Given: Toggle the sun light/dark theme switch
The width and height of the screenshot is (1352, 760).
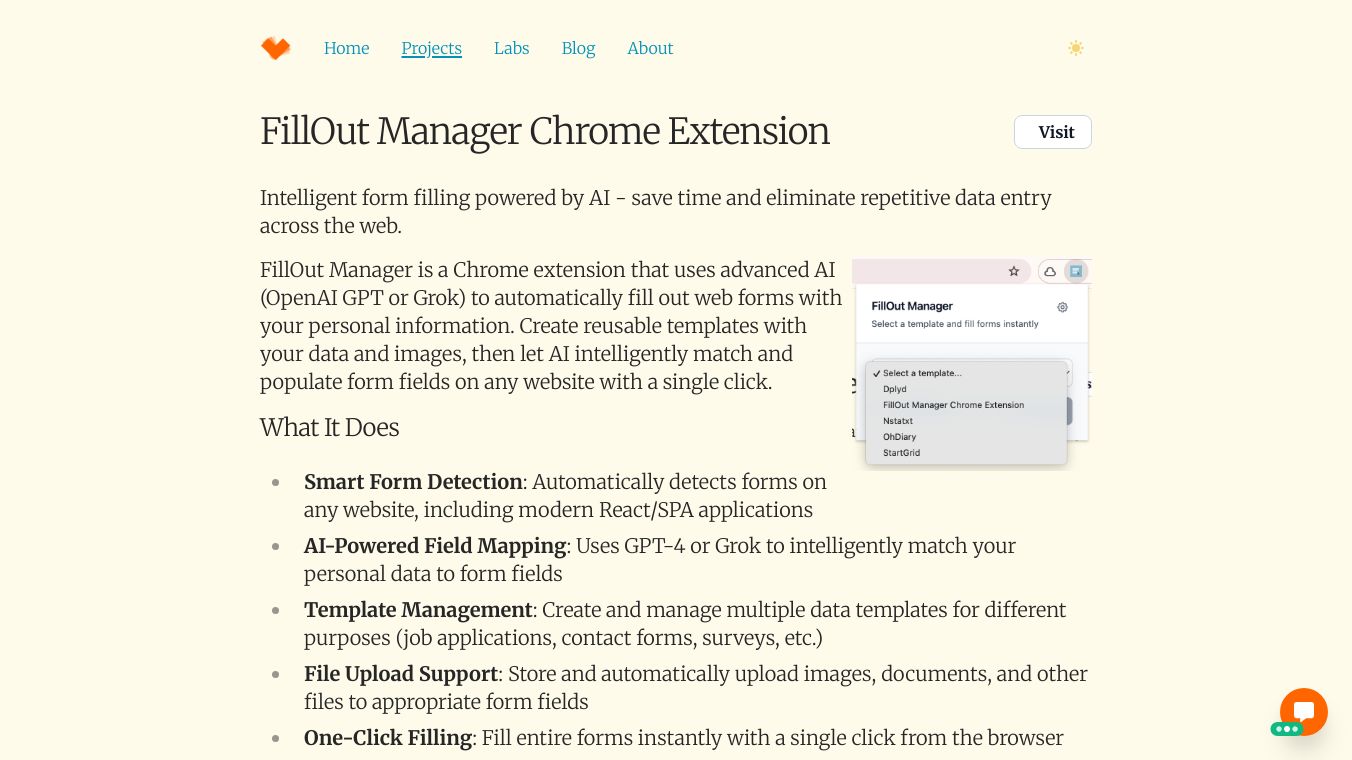Looking at the screenshot, I should click(x=1075, y=48).
